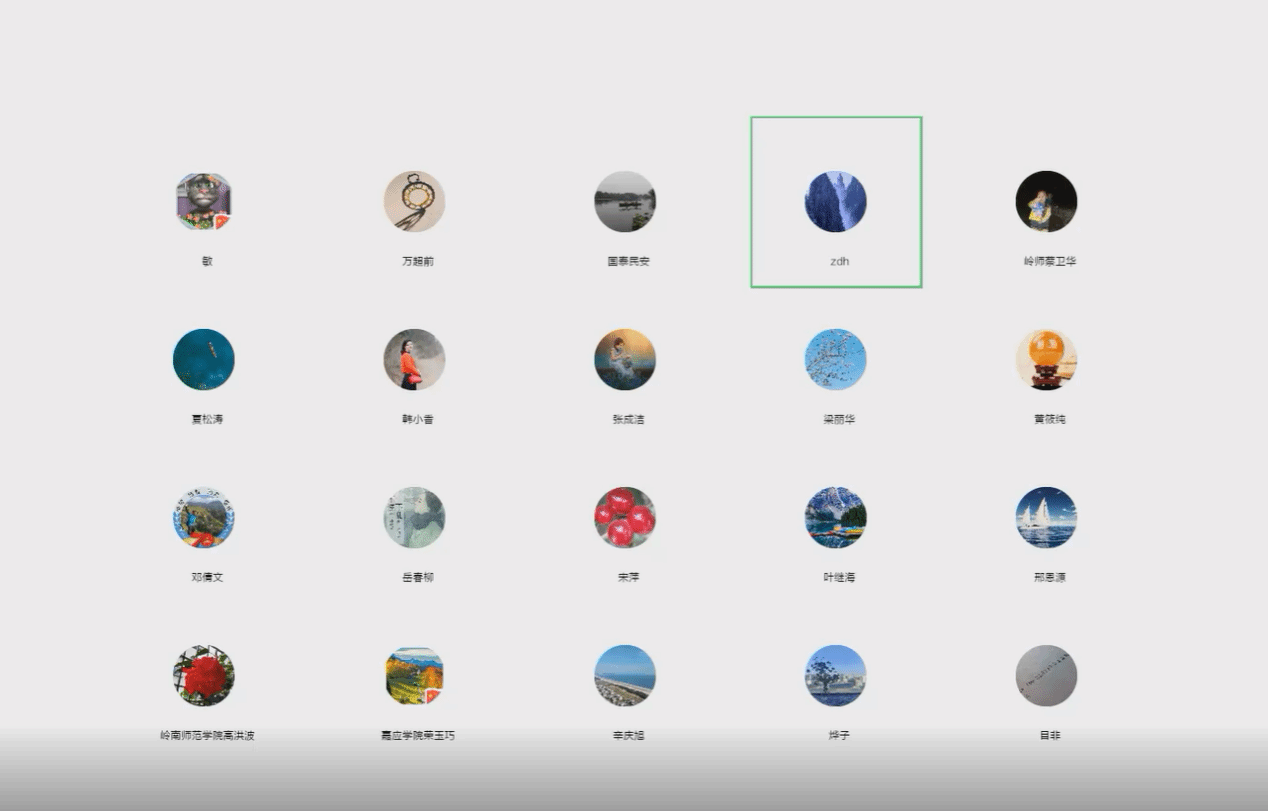Click the Talking Tom cat avatar
This screenshot has width=1268, height=811.
[x=204, y=202]
